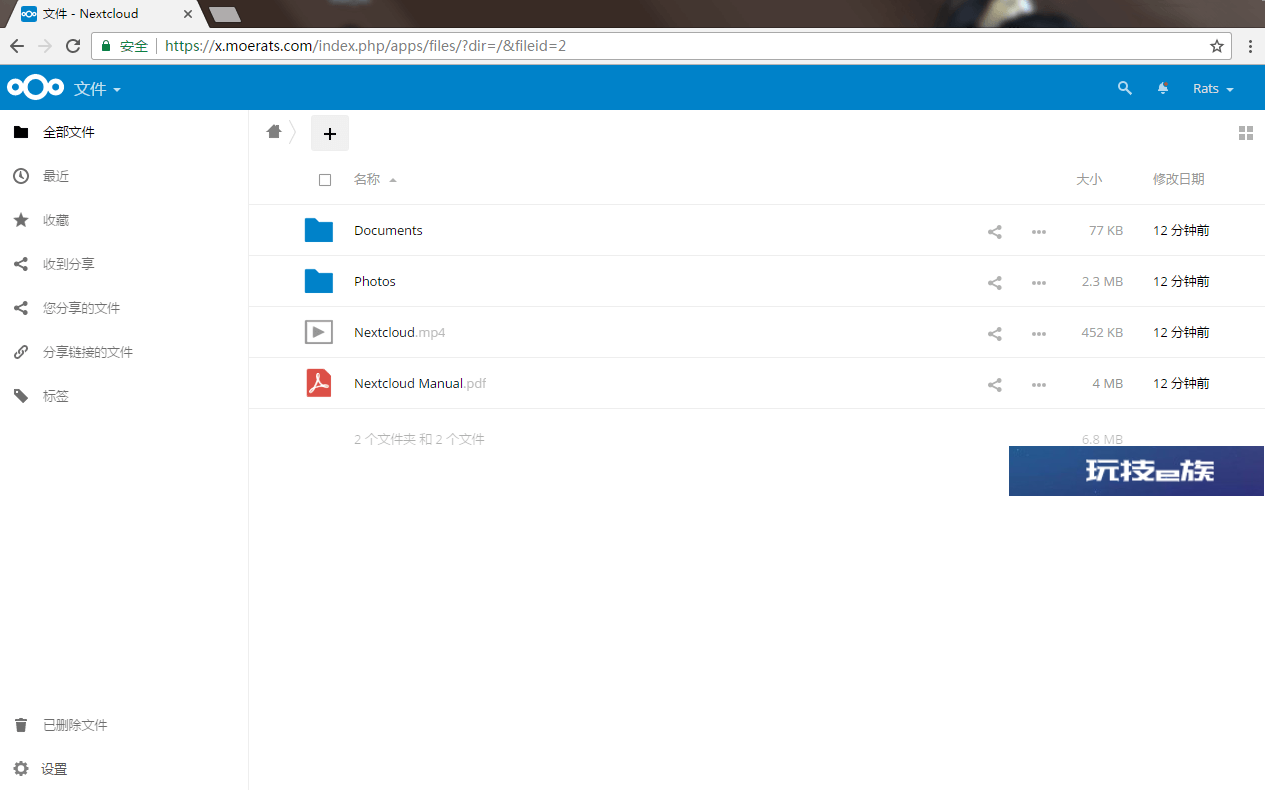Open more actions for Nextcloud.mp4

[x=1039, y=333]
